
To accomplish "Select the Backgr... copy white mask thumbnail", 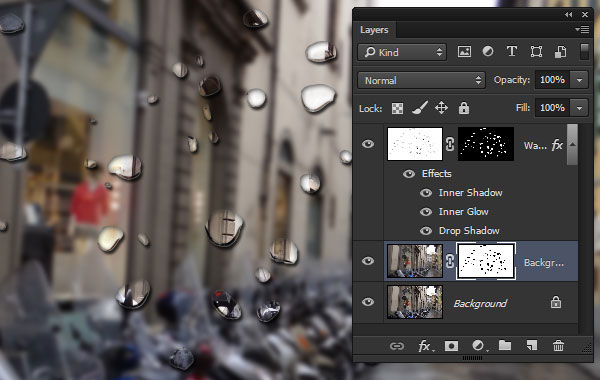I will coord(486,261).
